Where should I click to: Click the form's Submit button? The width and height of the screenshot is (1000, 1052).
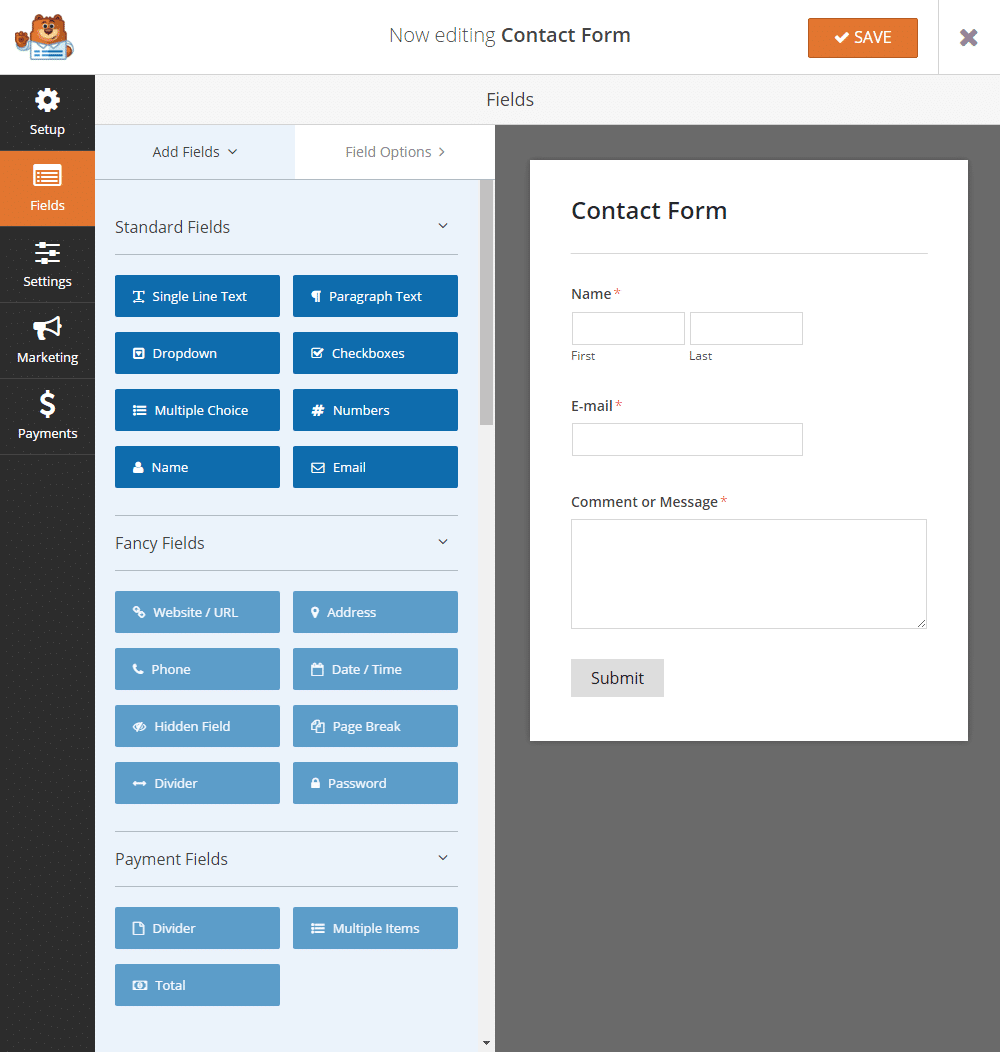click(617, 678)
